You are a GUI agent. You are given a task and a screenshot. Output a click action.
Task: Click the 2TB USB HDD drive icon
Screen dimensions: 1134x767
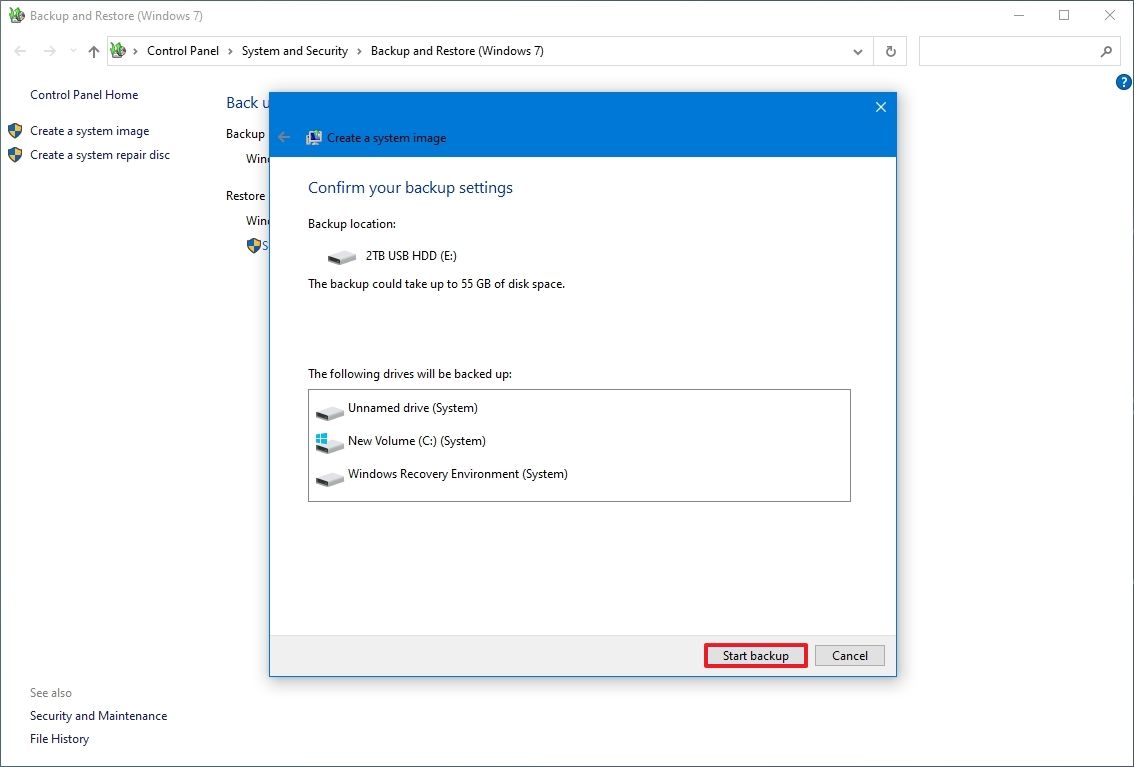click(341, 257)
